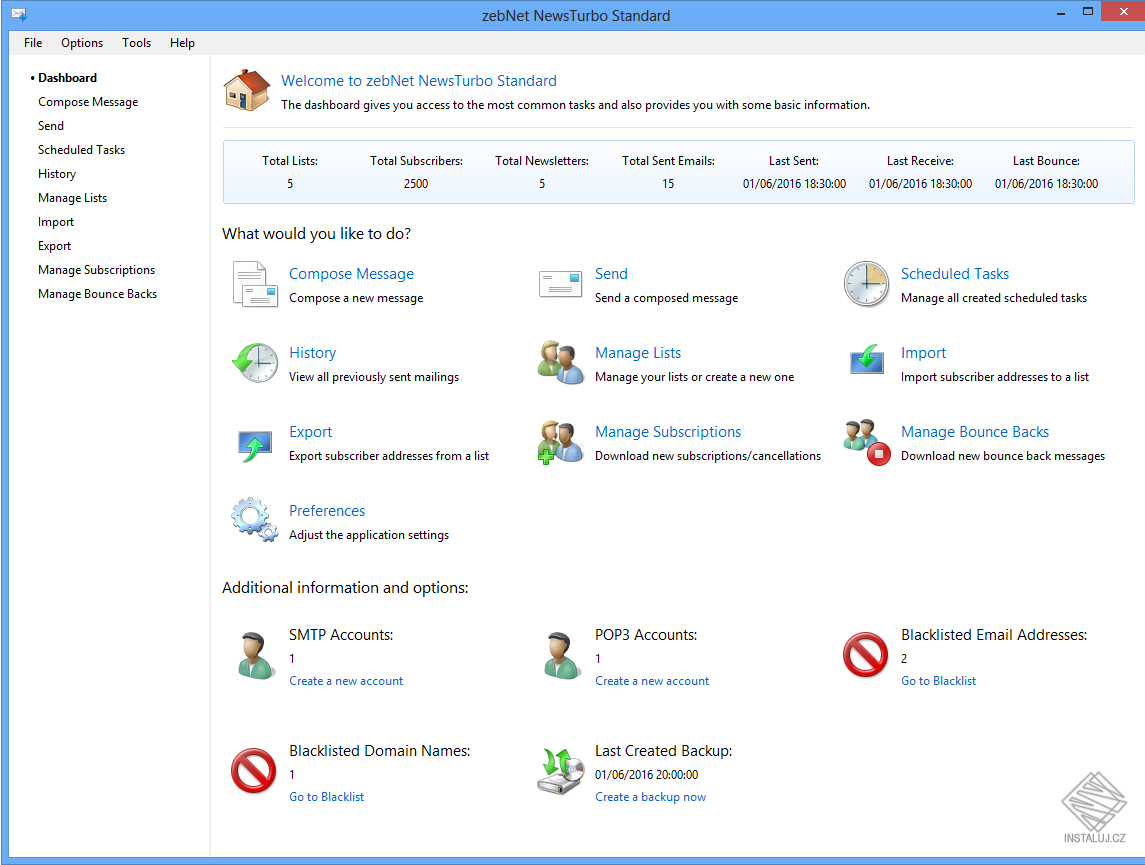This screenshot has height=865, width=1145.
Task: Open Send from the sidebar
Action: tap(51, 126)
